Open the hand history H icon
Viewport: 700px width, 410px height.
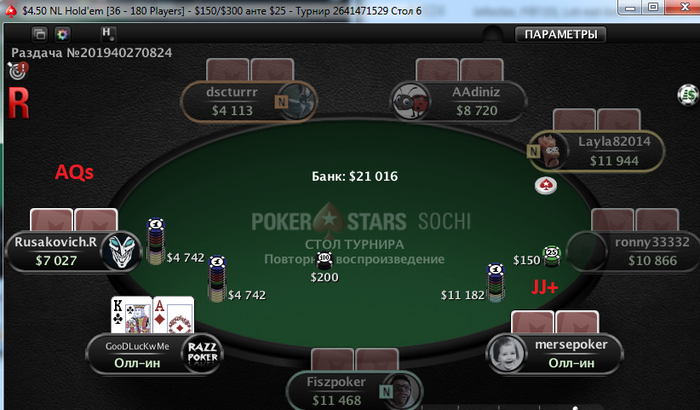coord(107,33)
